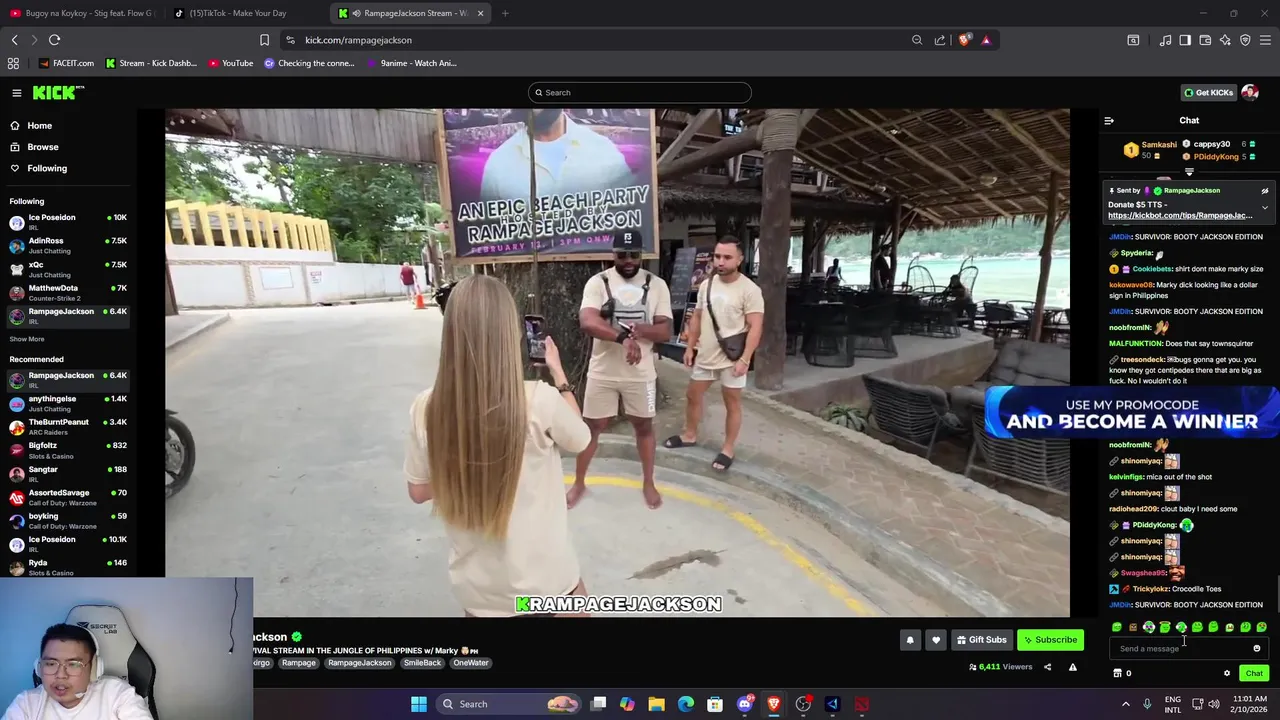Click the Rampage tag under stream title
Viewport: 1280px width, 720px height.
298,663
